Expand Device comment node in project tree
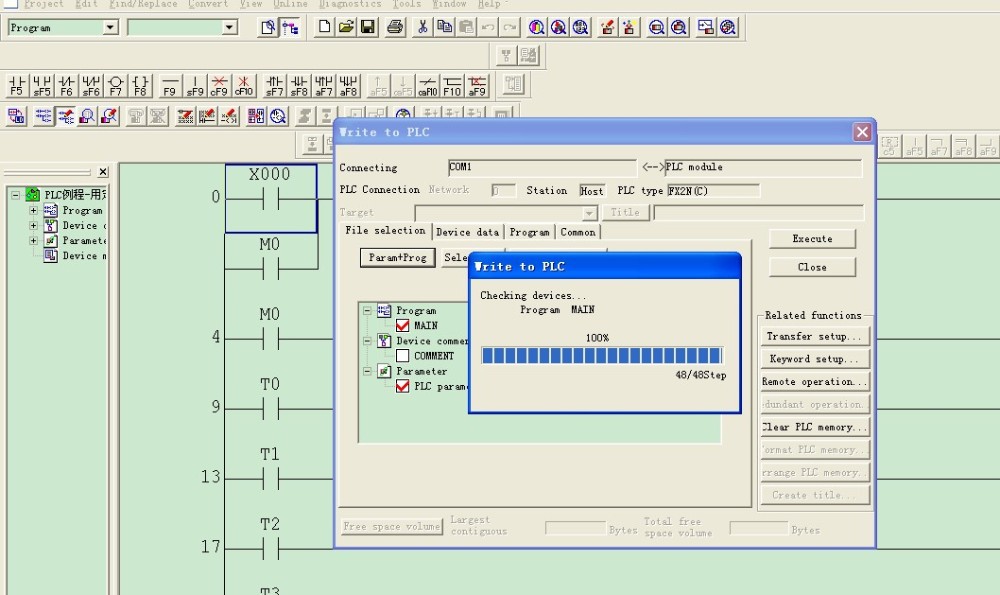The height and width of the screenshot is (595, 1000). tap(33, 225)
